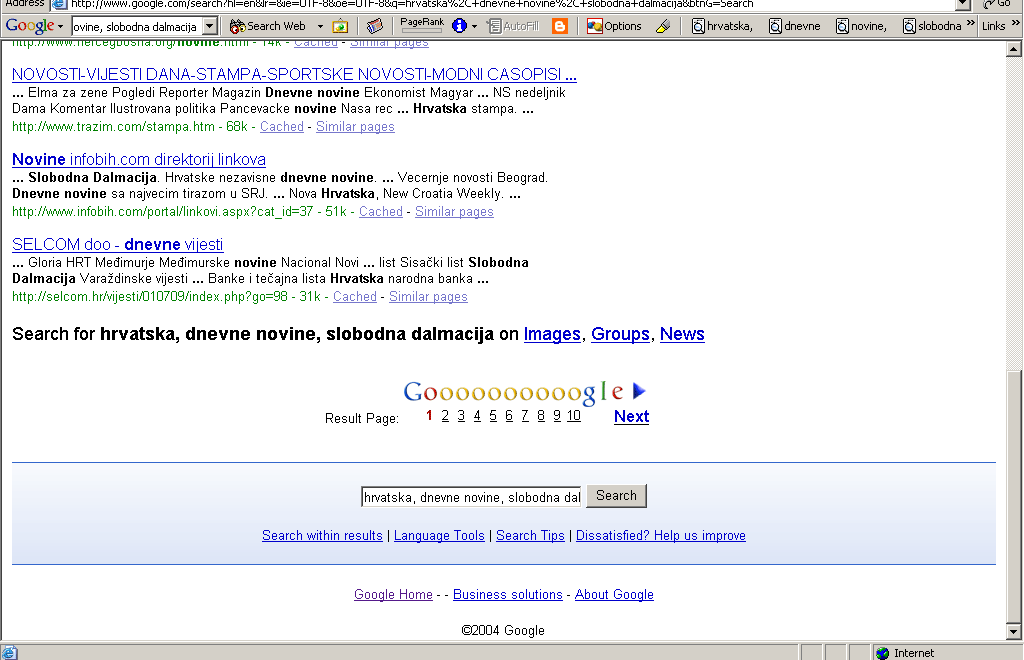Open the Search Tips link
The width and height of the screenshot is (1024, 660).
click(x=530, y=535)
